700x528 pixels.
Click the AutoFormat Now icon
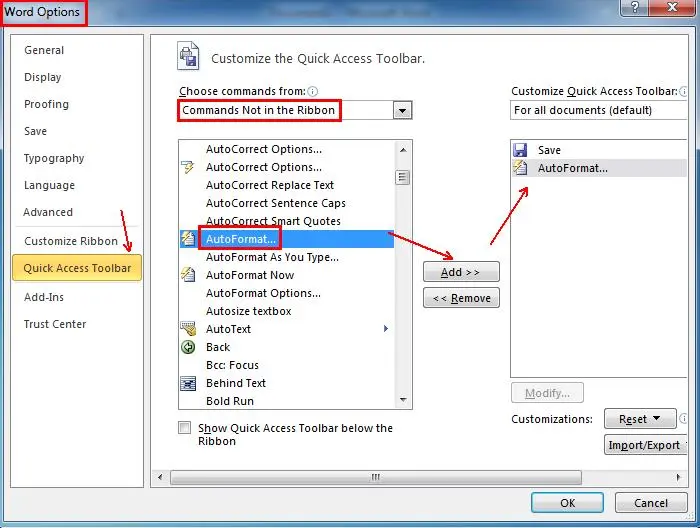click(188, 275)
